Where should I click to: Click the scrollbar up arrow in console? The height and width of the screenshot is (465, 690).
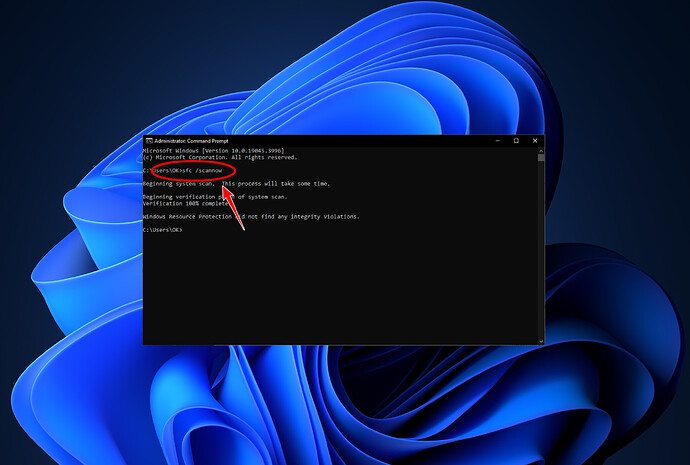[x=540, y=150]
